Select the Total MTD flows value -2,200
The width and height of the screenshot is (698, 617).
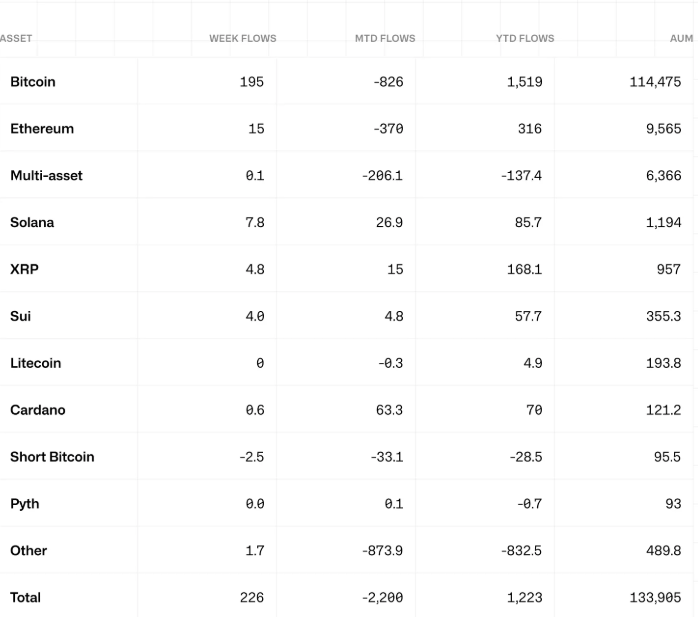(382, 598)
